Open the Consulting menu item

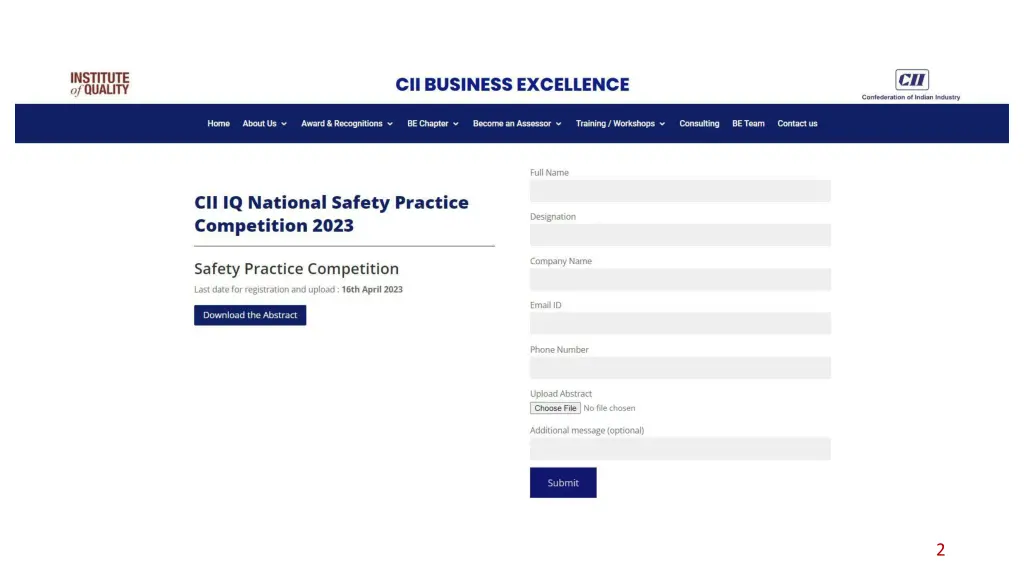click(x=699, y=123)
